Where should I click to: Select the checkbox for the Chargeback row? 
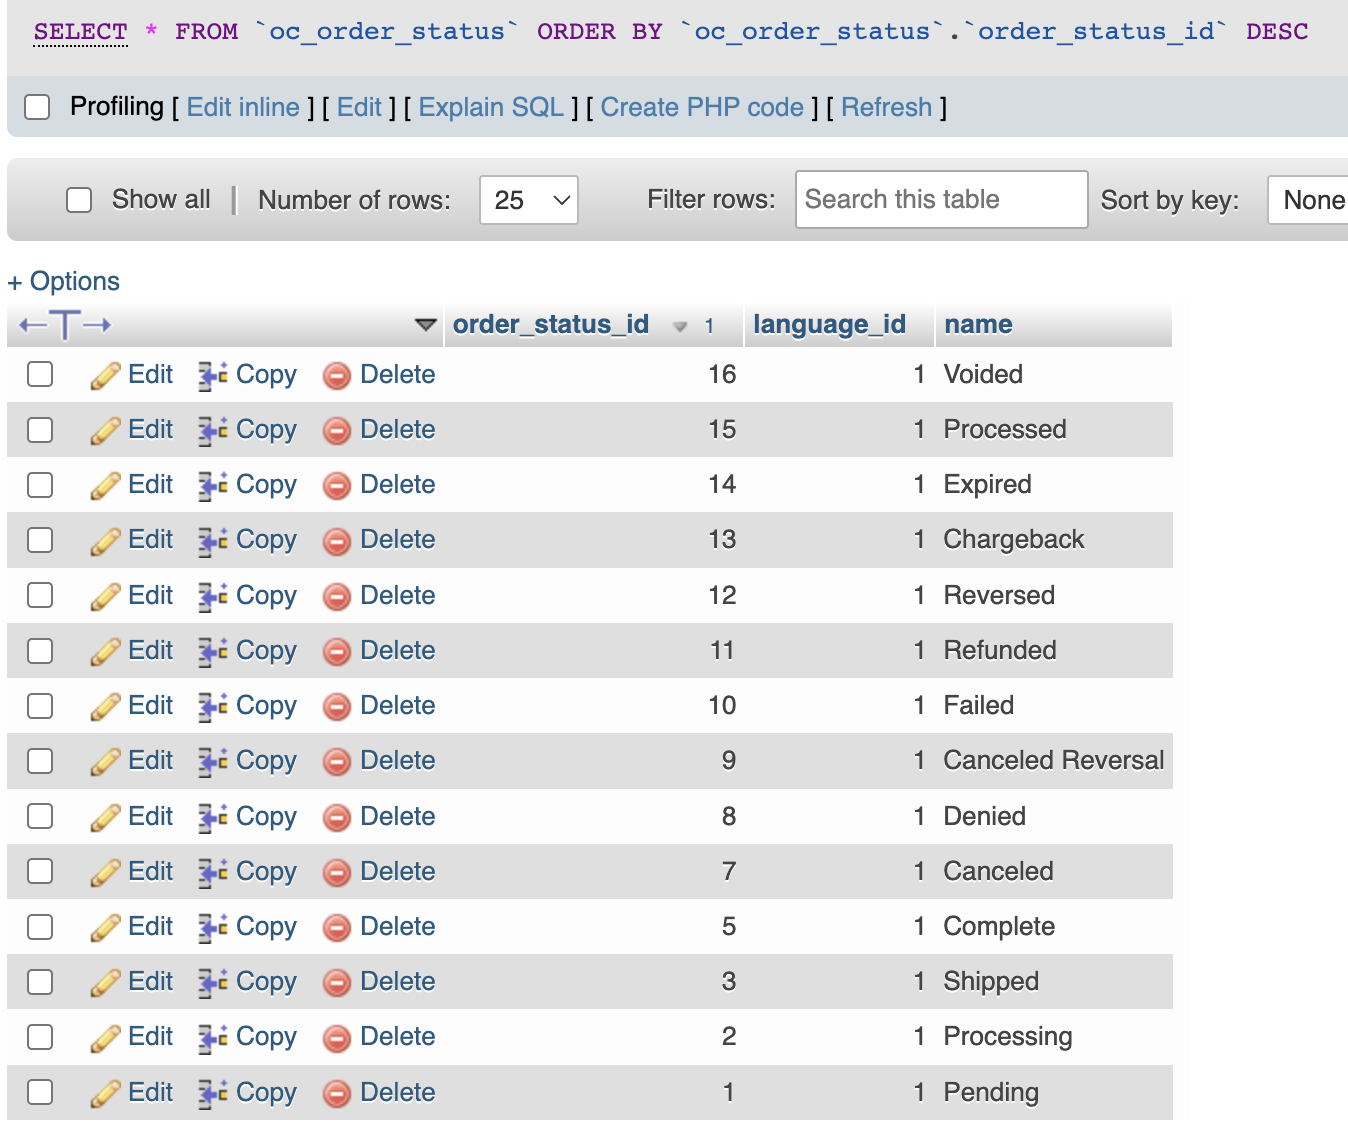pos(40,540)
